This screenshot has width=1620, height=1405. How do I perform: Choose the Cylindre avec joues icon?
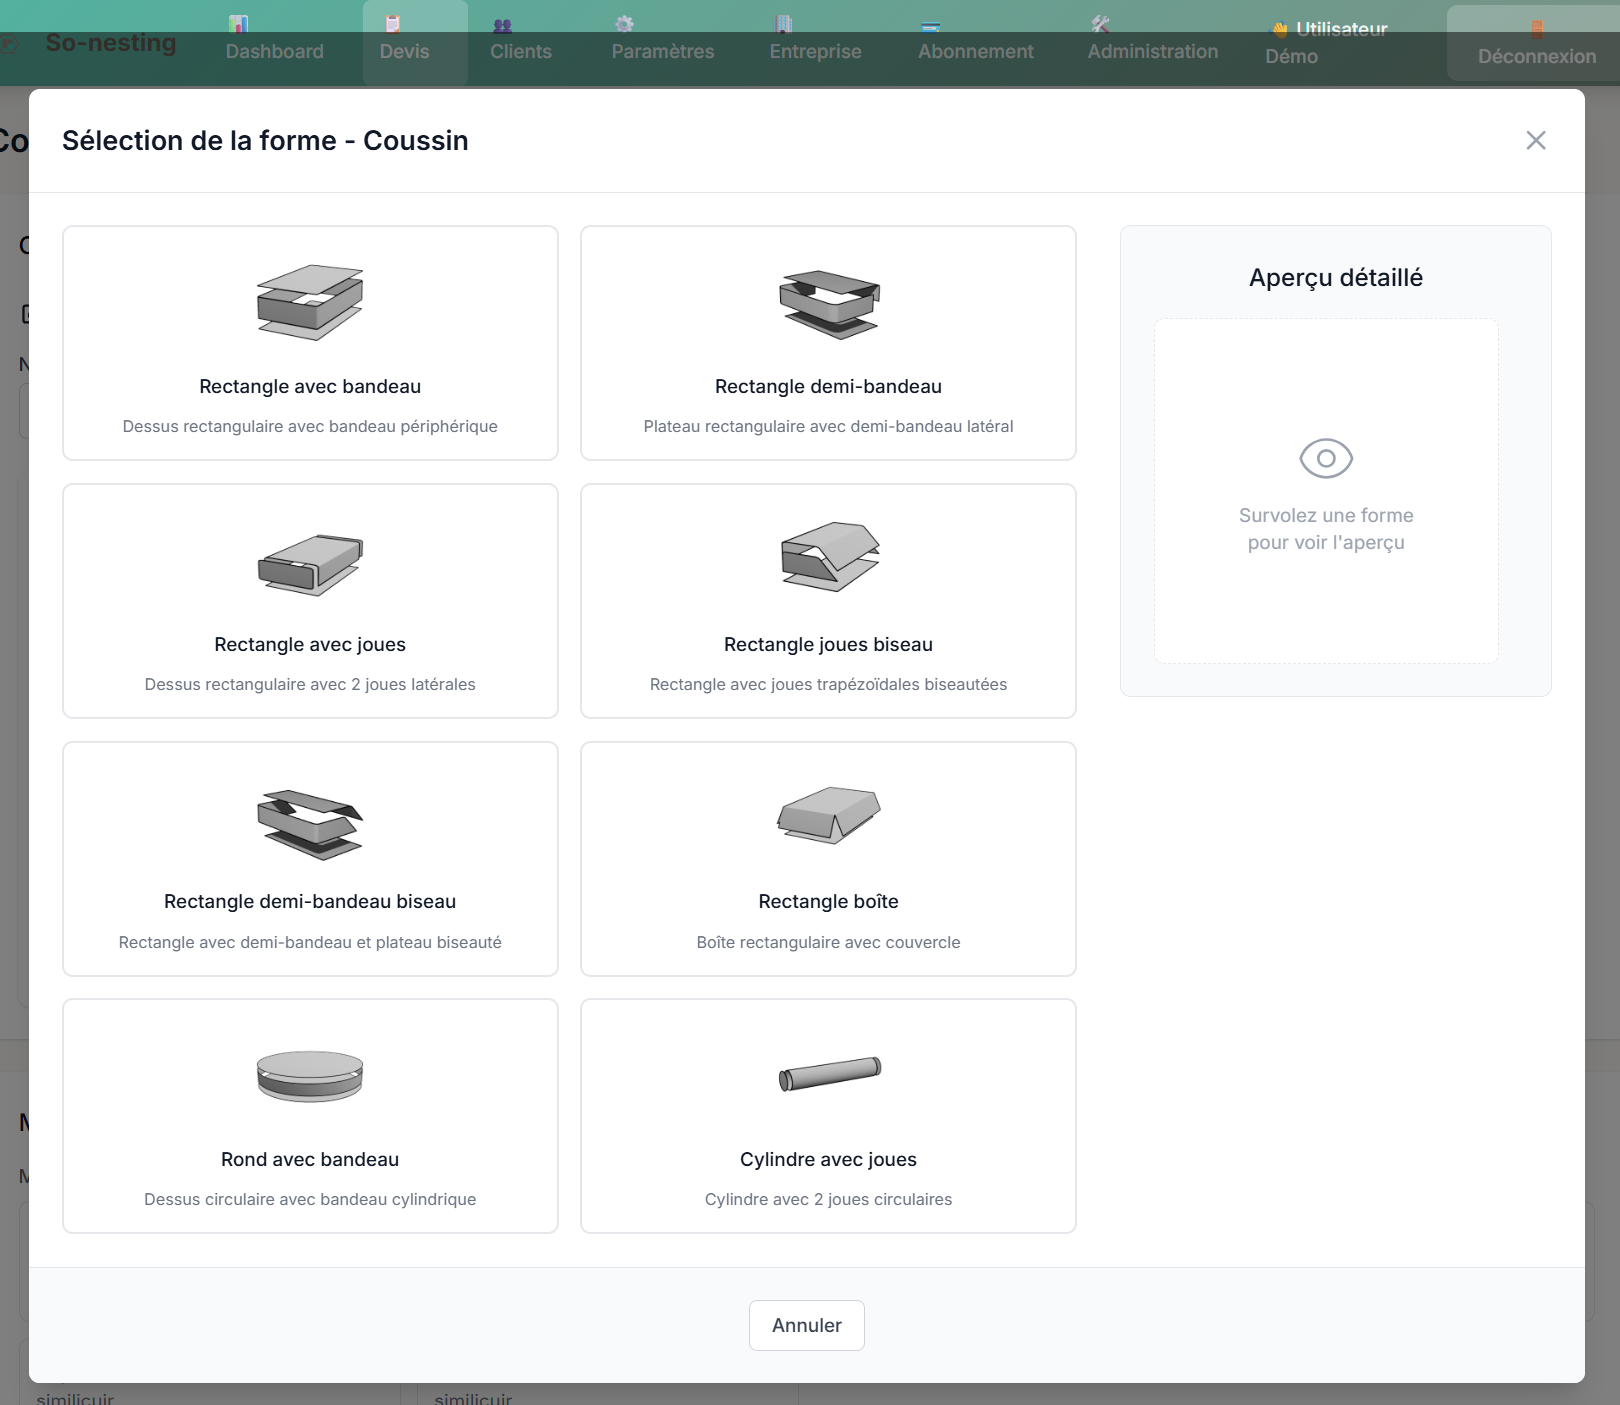click(x=828, y=1074)
